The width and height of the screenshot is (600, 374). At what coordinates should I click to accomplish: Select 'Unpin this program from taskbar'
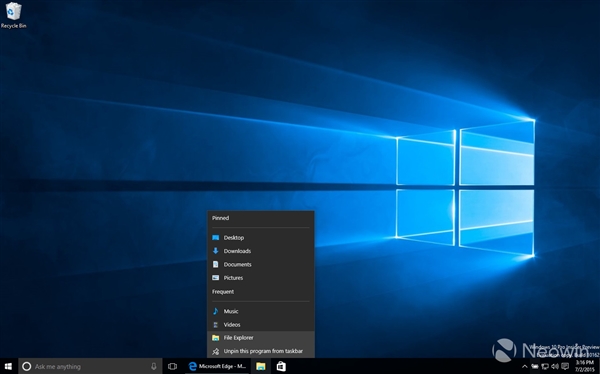(261, 351)
